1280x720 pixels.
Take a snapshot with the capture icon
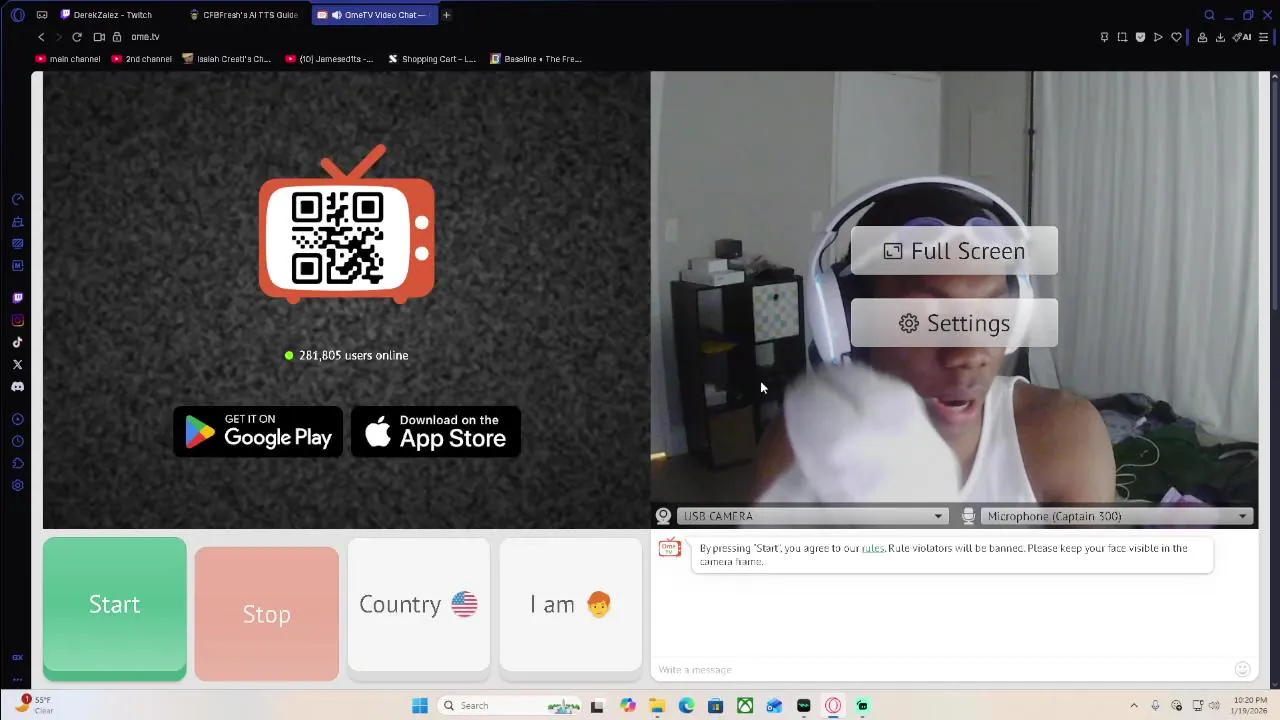[x=1122, y=37]
